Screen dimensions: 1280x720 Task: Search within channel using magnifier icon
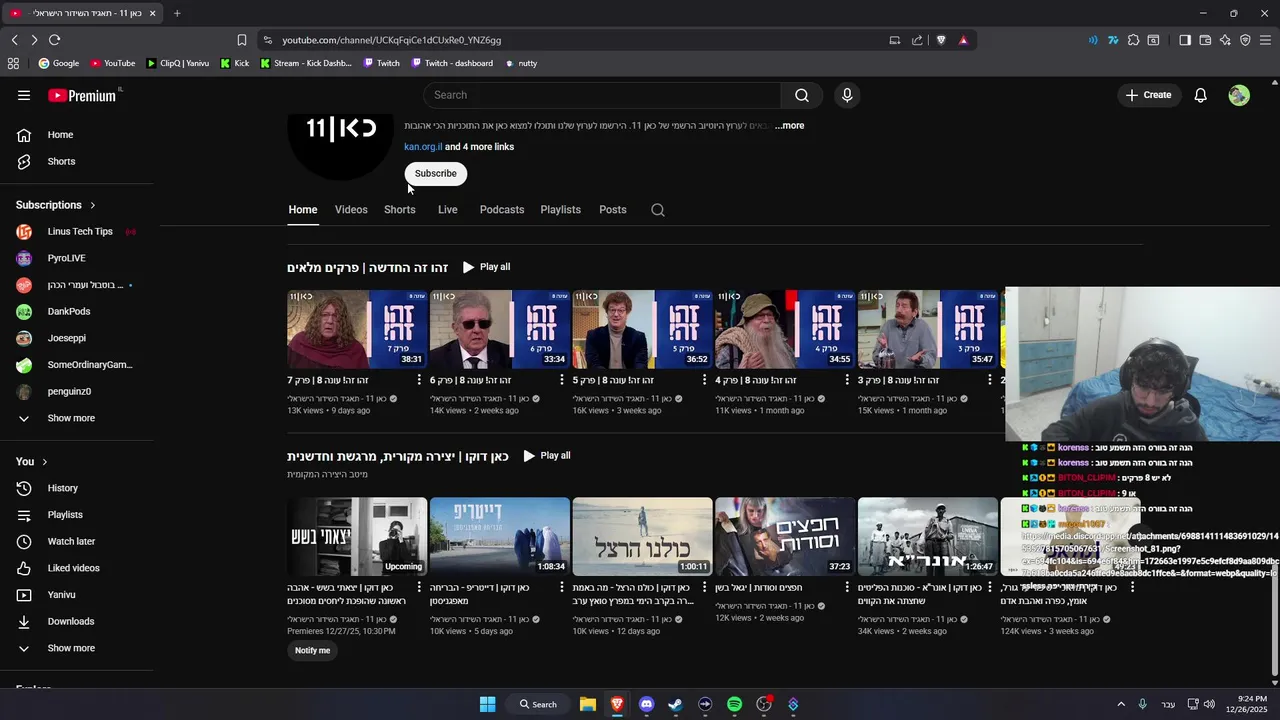pyautogui.click(x=658, y=210)
